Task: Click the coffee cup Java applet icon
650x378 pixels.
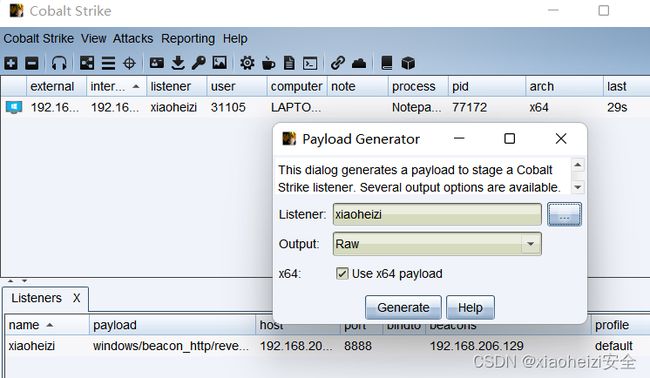Action: point(268,63)
